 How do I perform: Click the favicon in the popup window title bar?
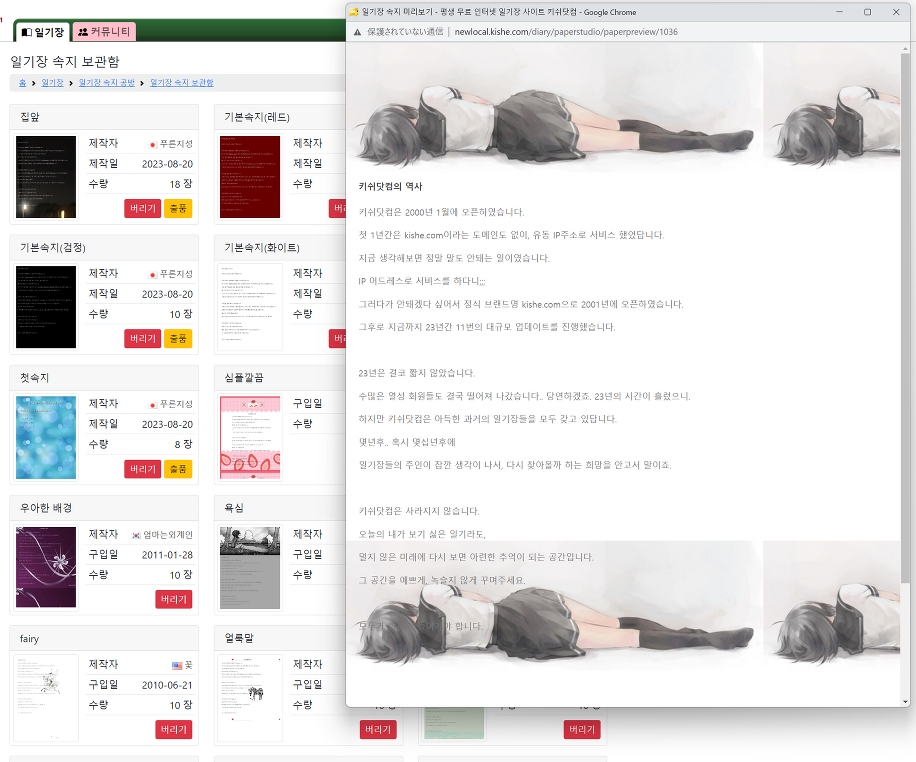point(353,12)
